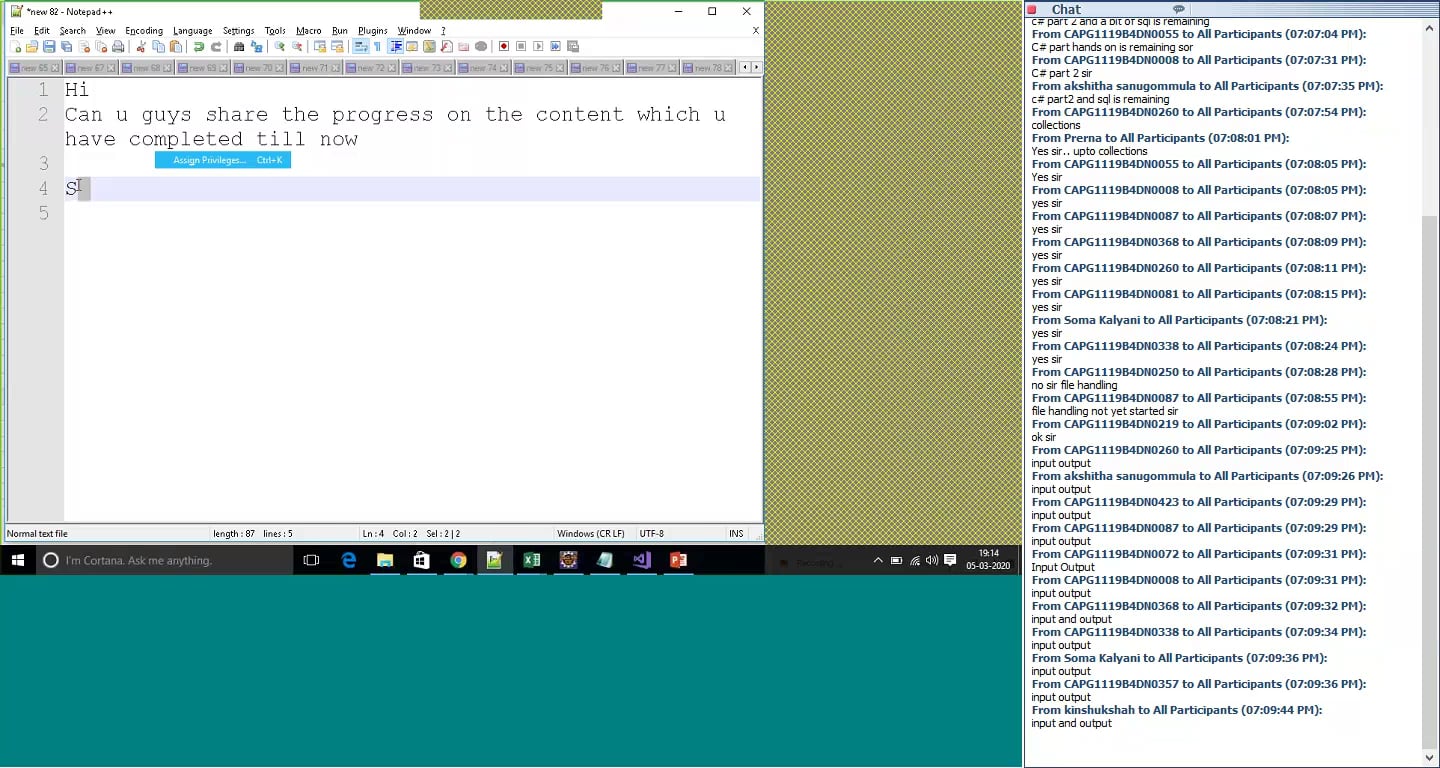Viewport: 1440px width, 768px height.
Task: Run macro multiple times icon
Action: tap(555, 46)
